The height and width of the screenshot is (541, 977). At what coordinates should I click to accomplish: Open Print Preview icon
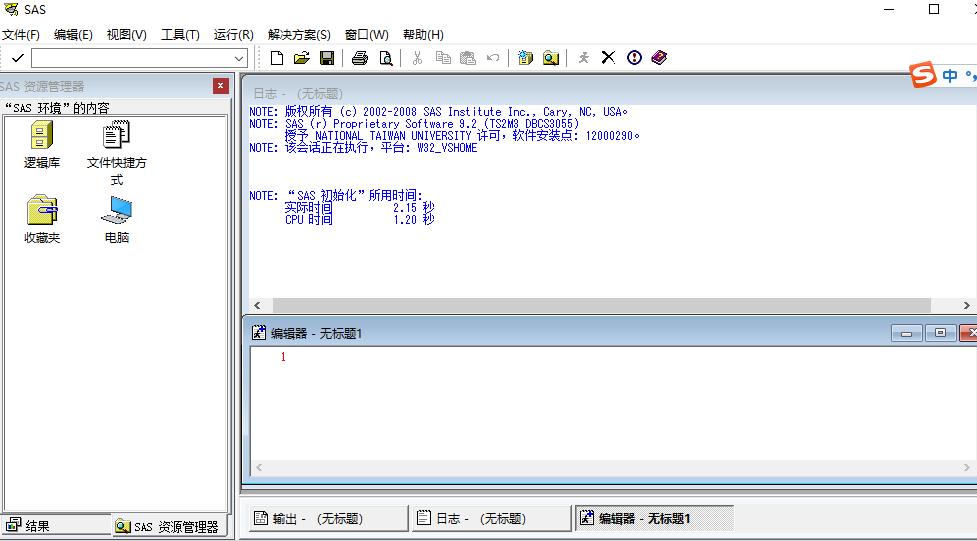[x=386, y=58]
